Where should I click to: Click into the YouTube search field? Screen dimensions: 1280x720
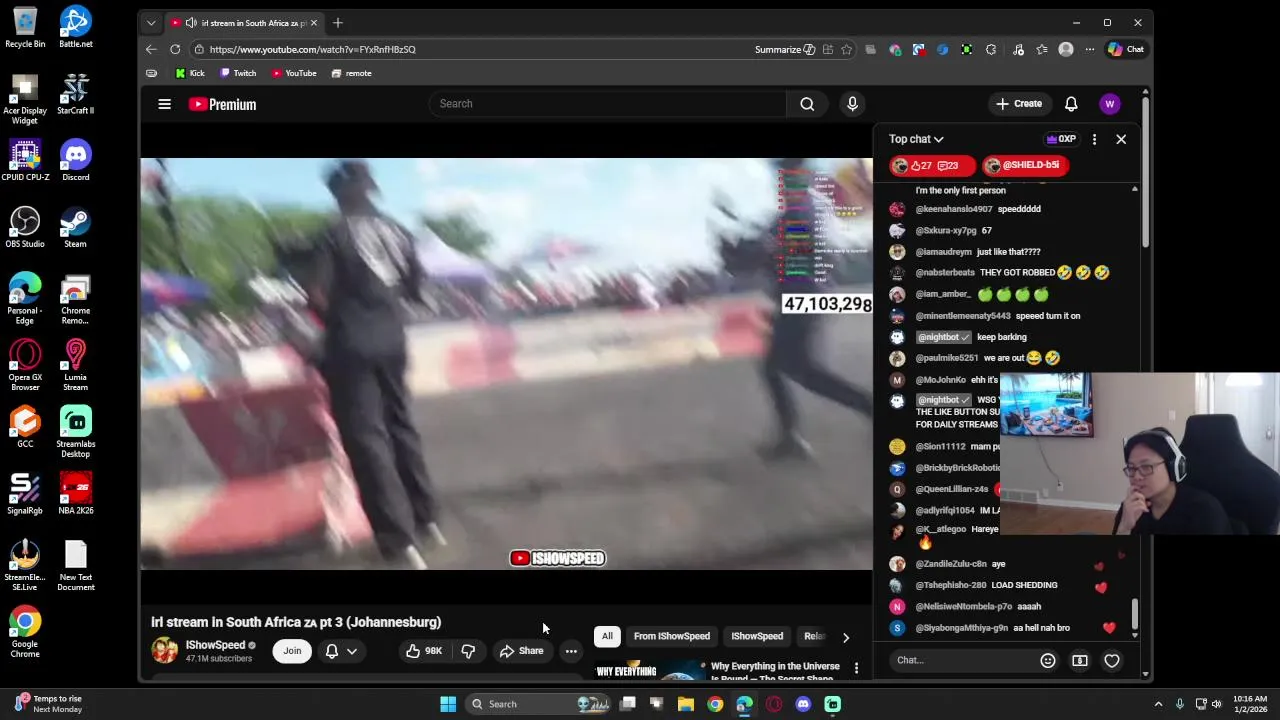(606, 104)
